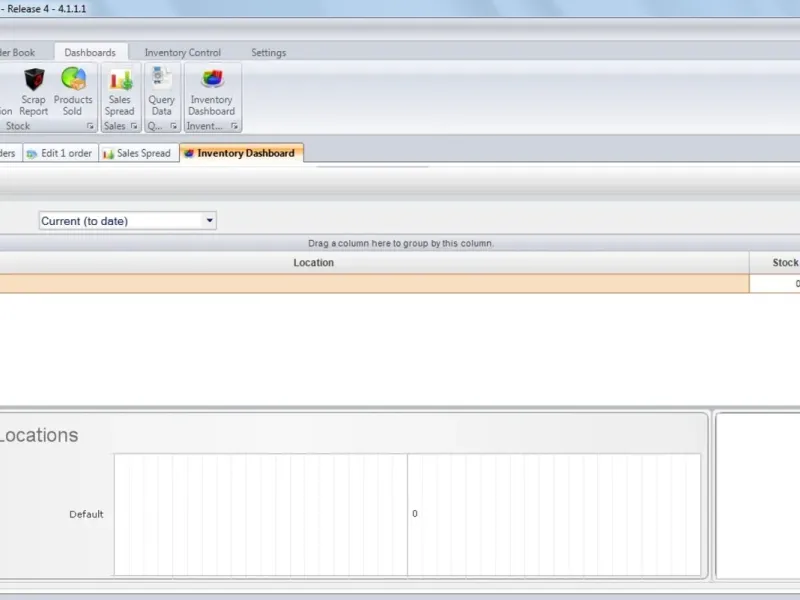Screen dimensions: 800x600
Task: Expand the Q... group dialog launcher
Action: pos(173,126)
